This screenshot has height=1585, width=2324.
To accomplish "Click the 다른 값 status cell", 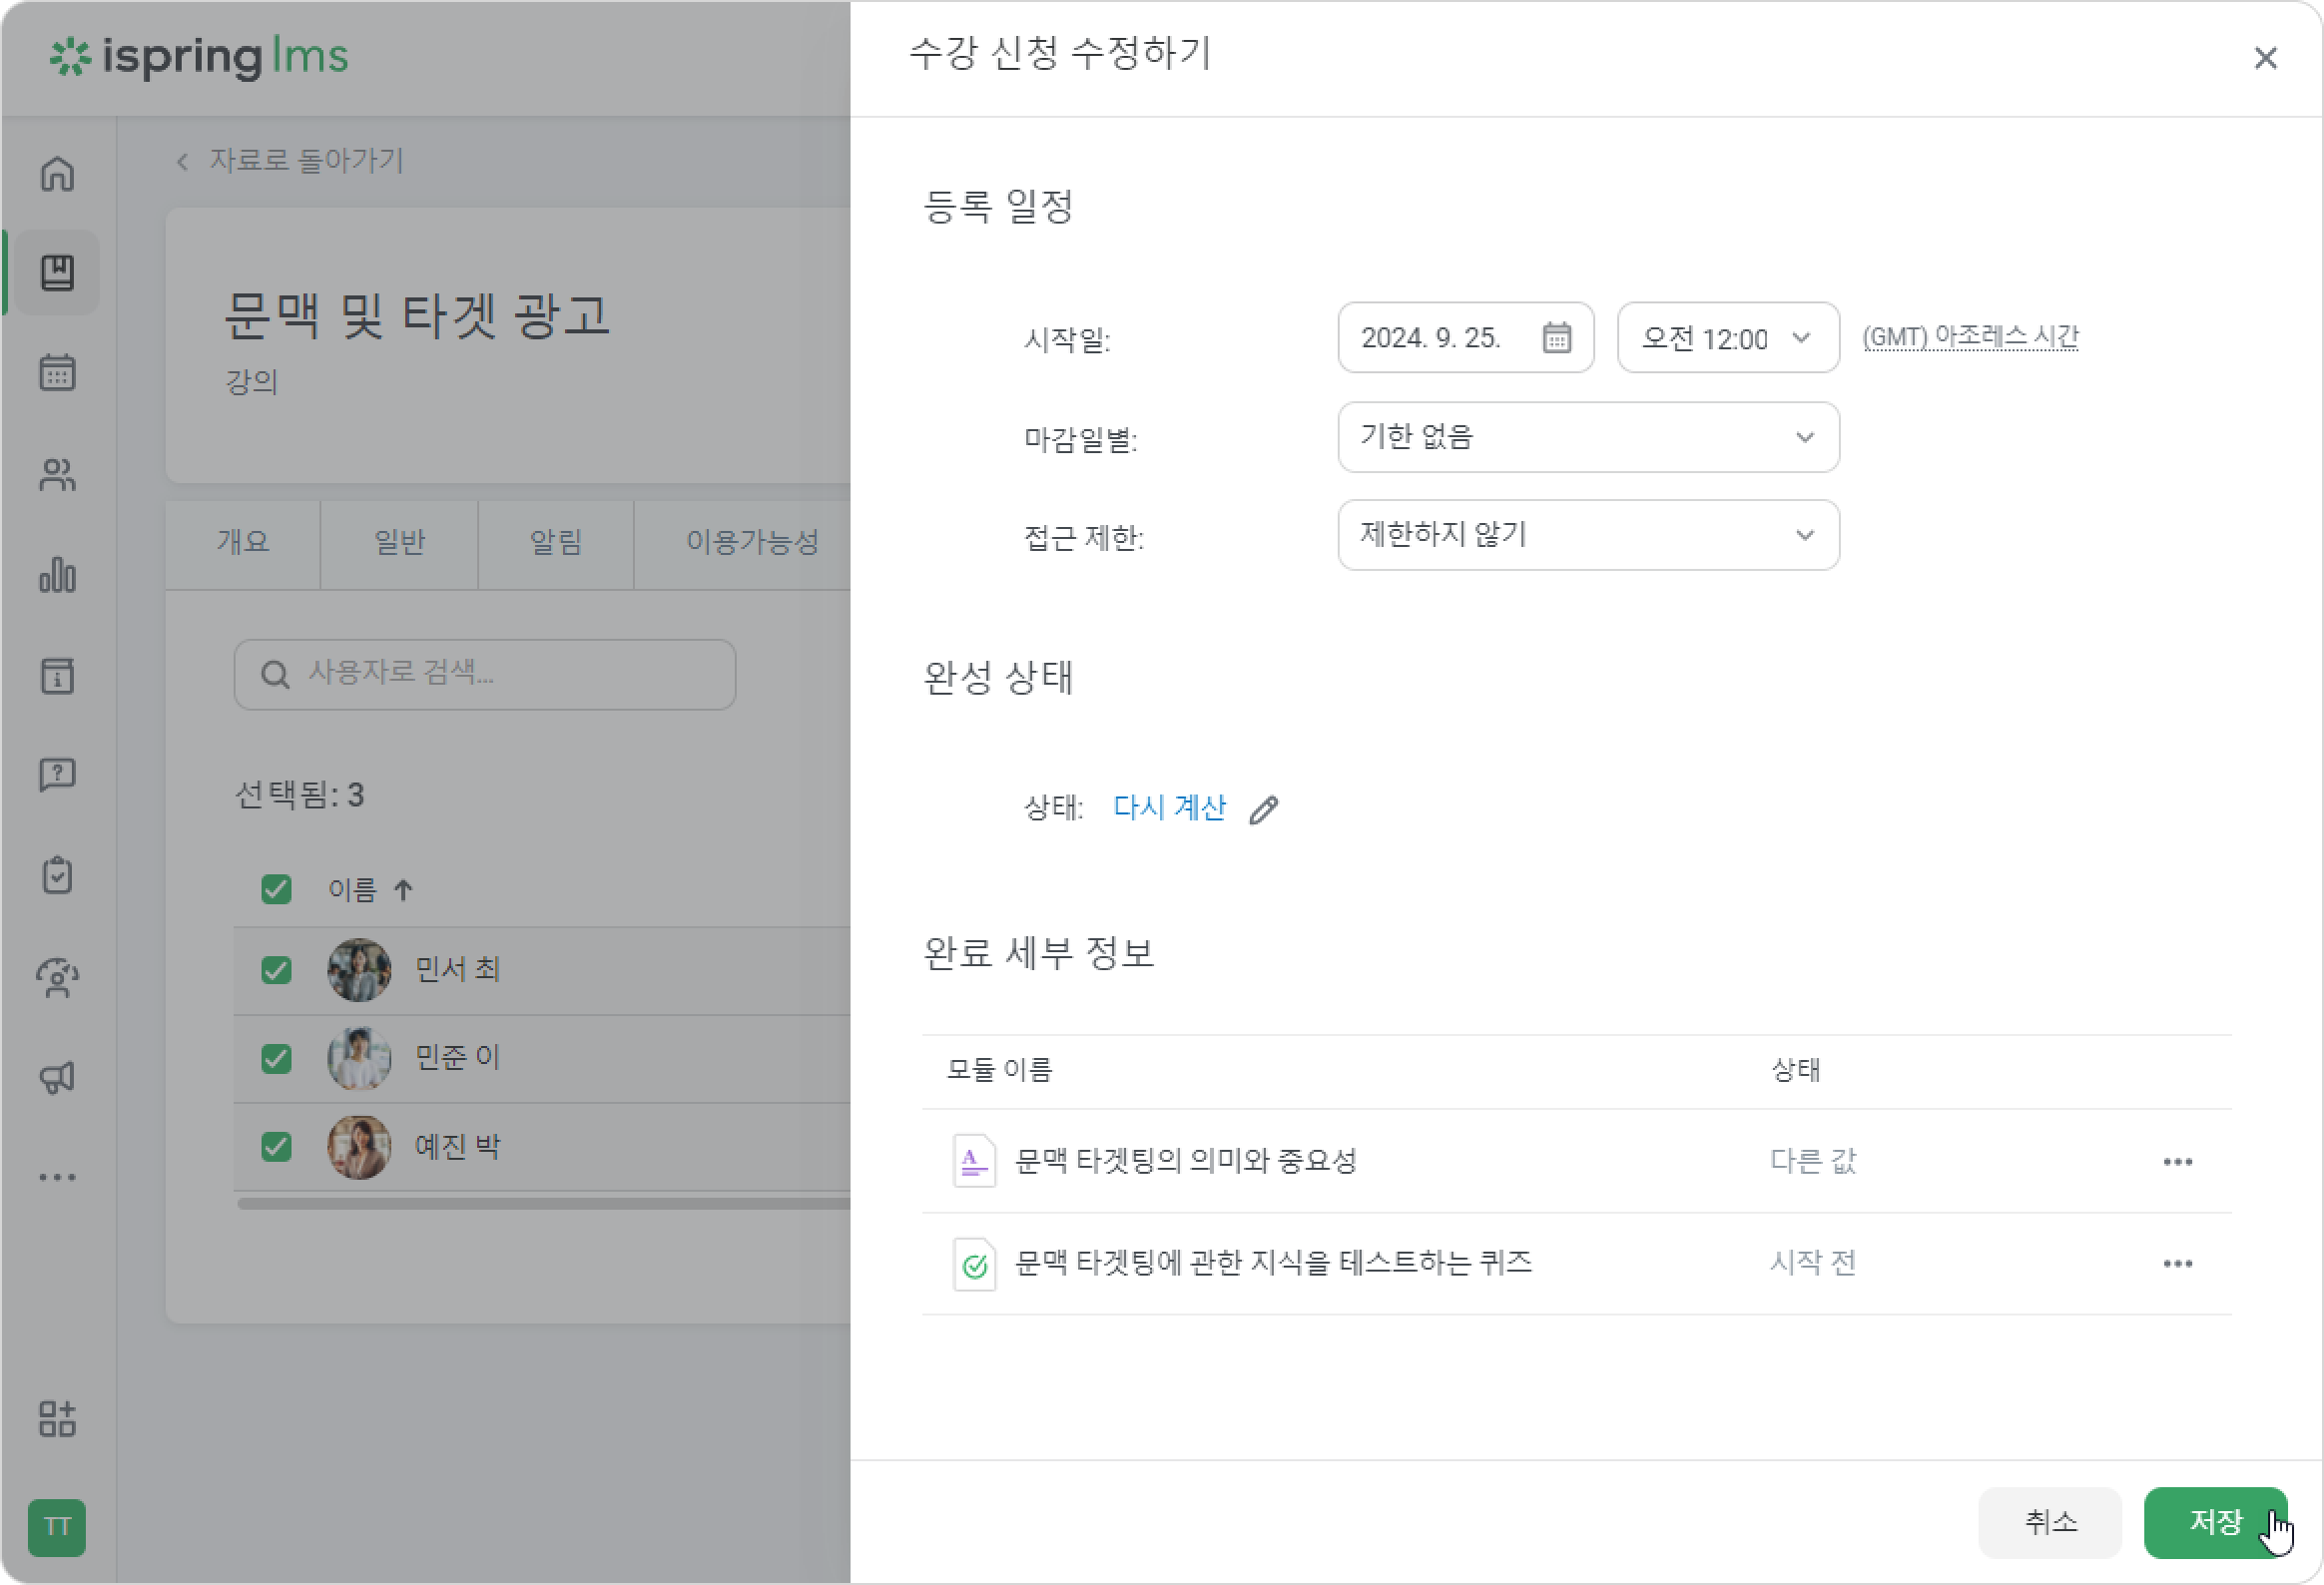I will 1813,1161.
